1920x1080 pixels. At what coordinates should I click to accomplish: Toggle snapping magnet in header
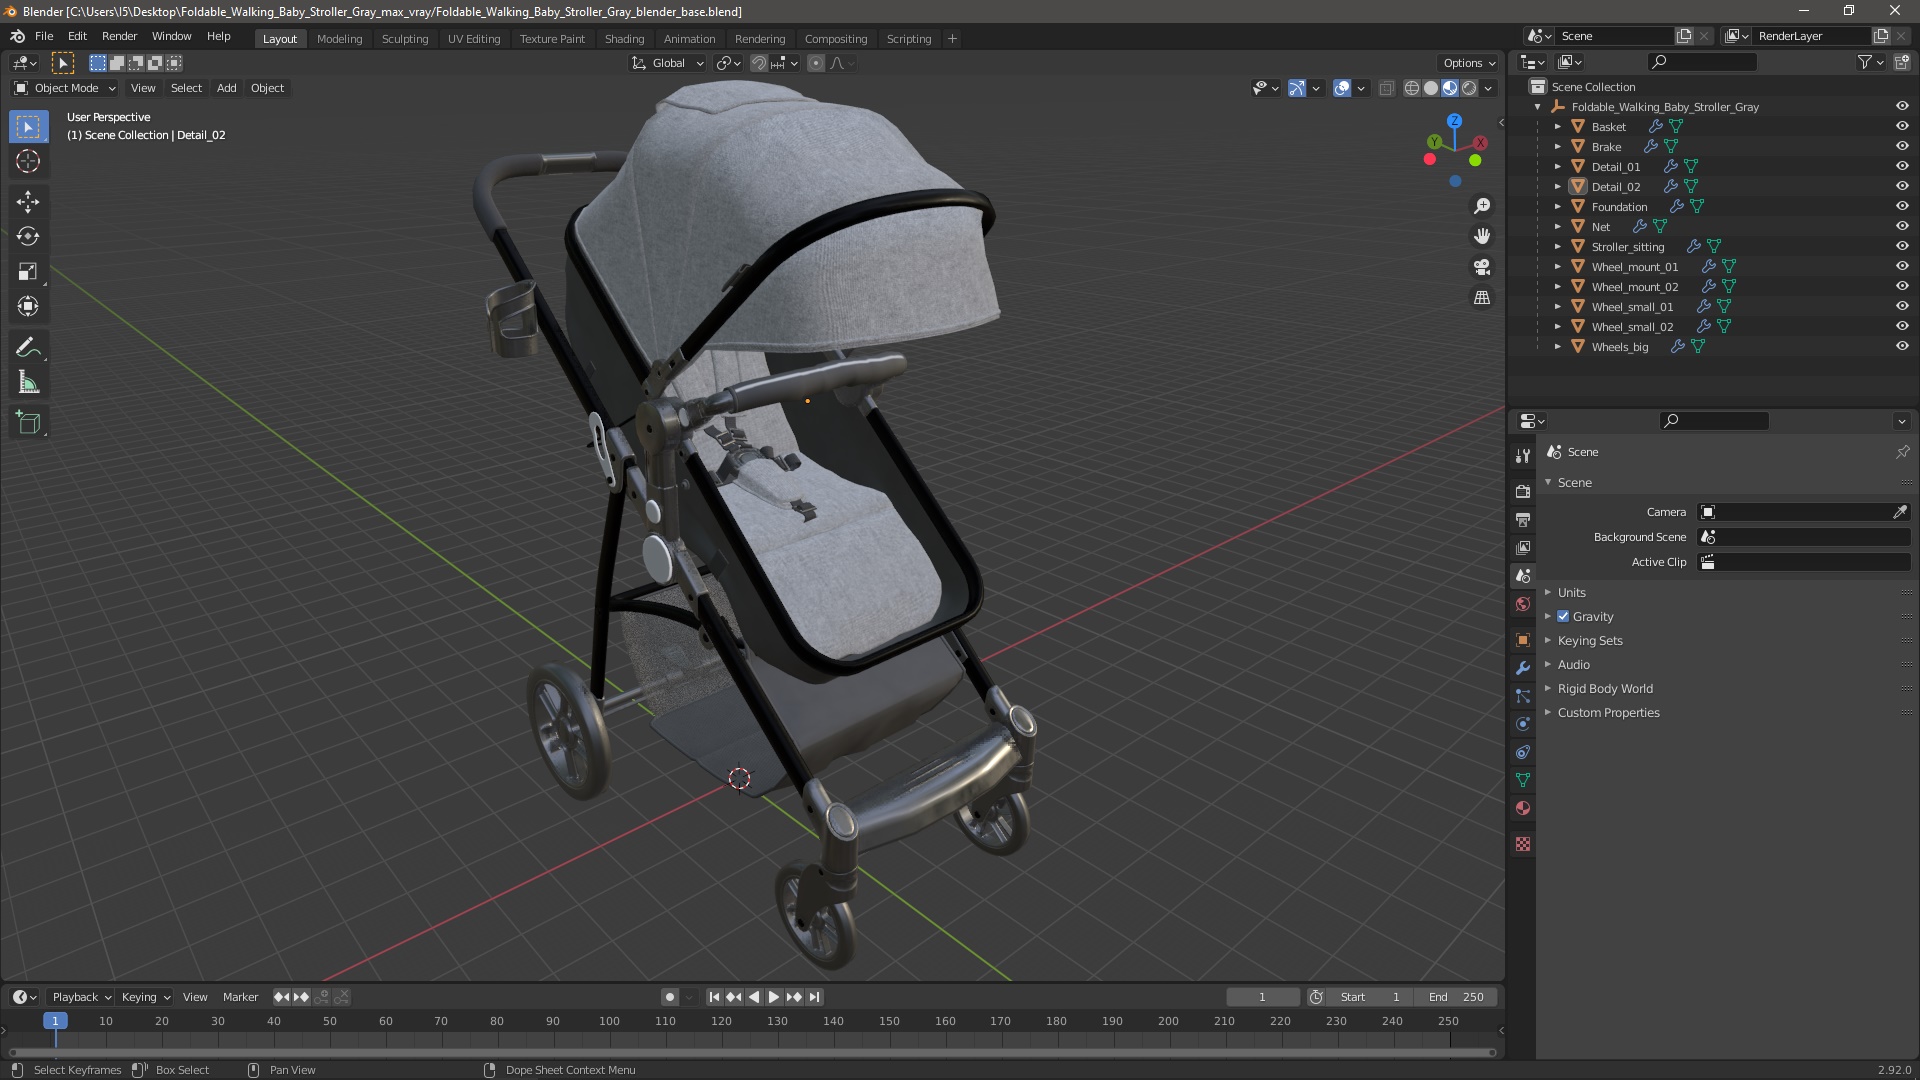[759, 63]
